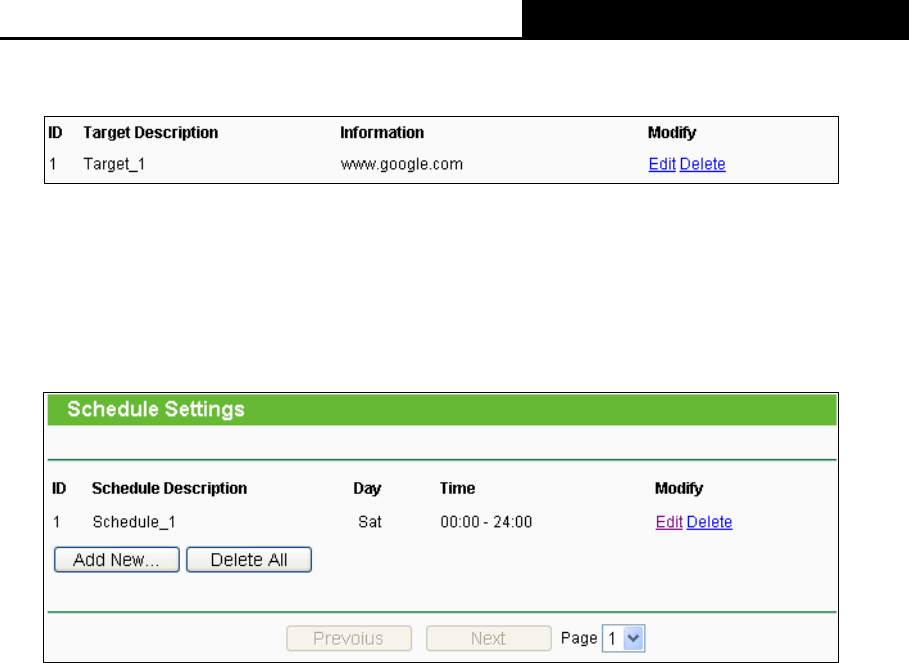Image resolution: width=909 pixels, height=663 pixels.
Task: Go to the Previous page
Action: point(348,638)
